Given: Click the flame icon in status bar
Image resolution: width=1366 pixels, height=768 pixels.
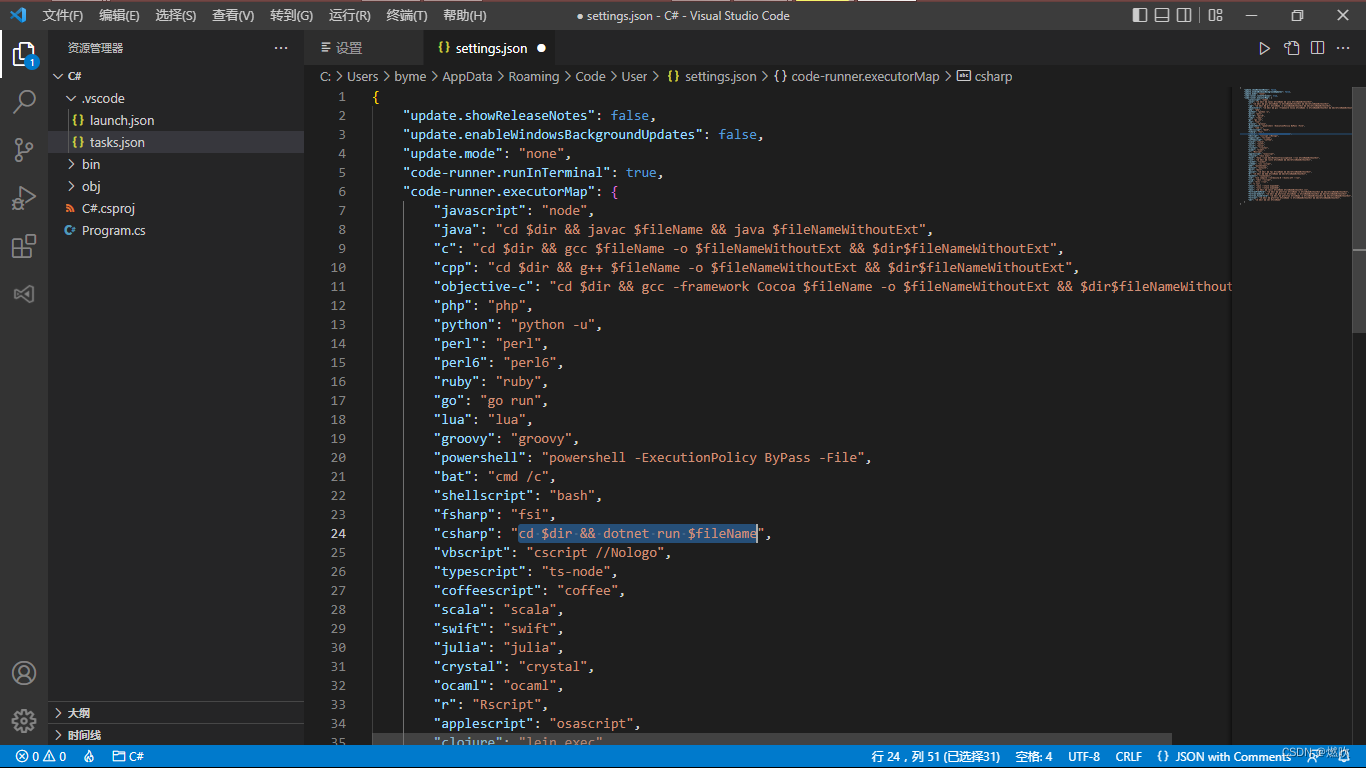Looking at the screenshot, I should click(89, 757).
